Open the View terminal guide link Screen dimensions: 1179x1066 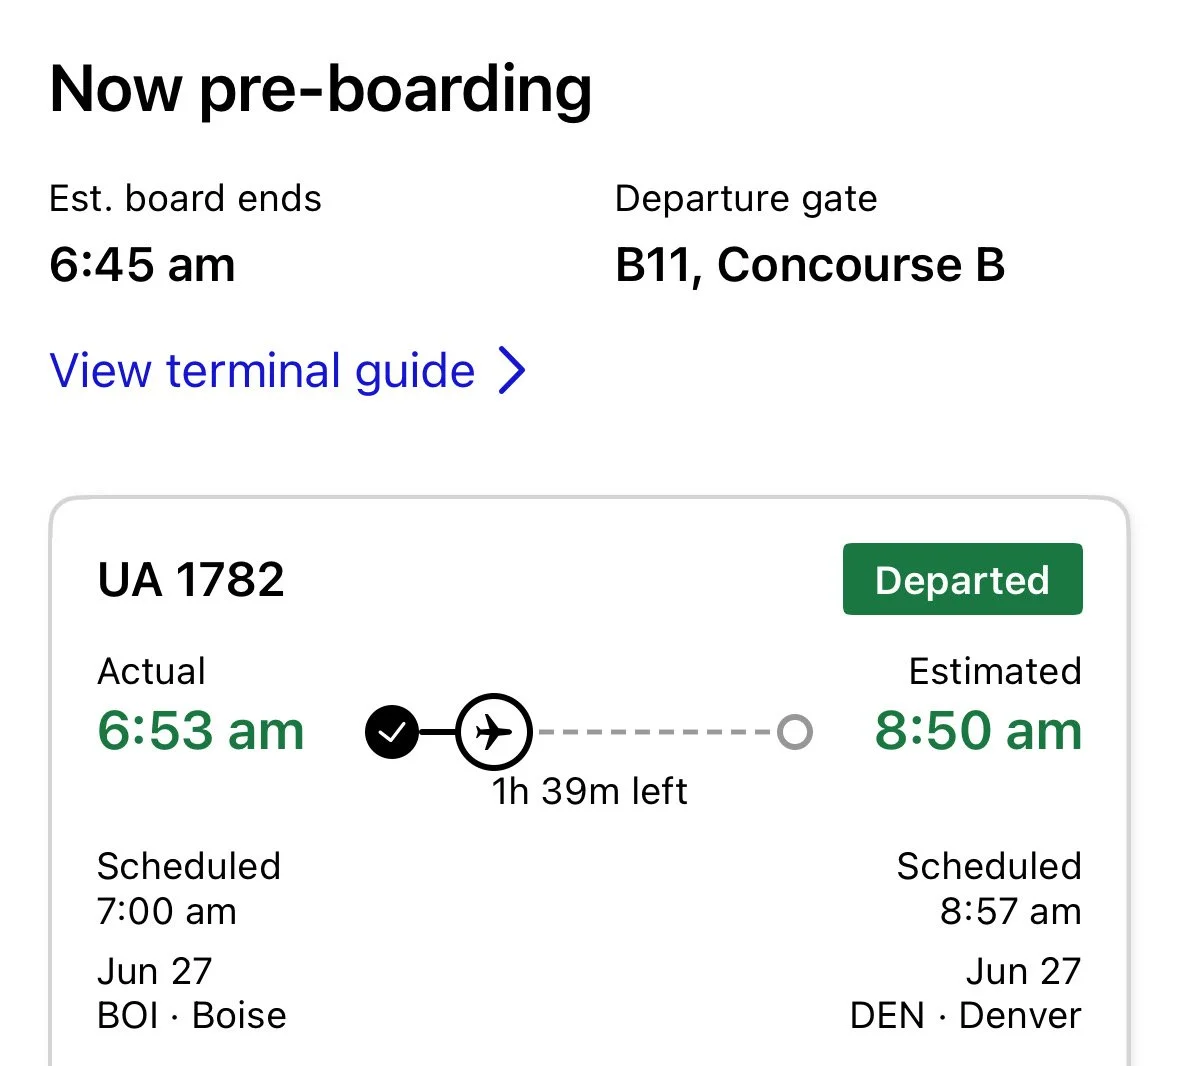click(286, 371)
